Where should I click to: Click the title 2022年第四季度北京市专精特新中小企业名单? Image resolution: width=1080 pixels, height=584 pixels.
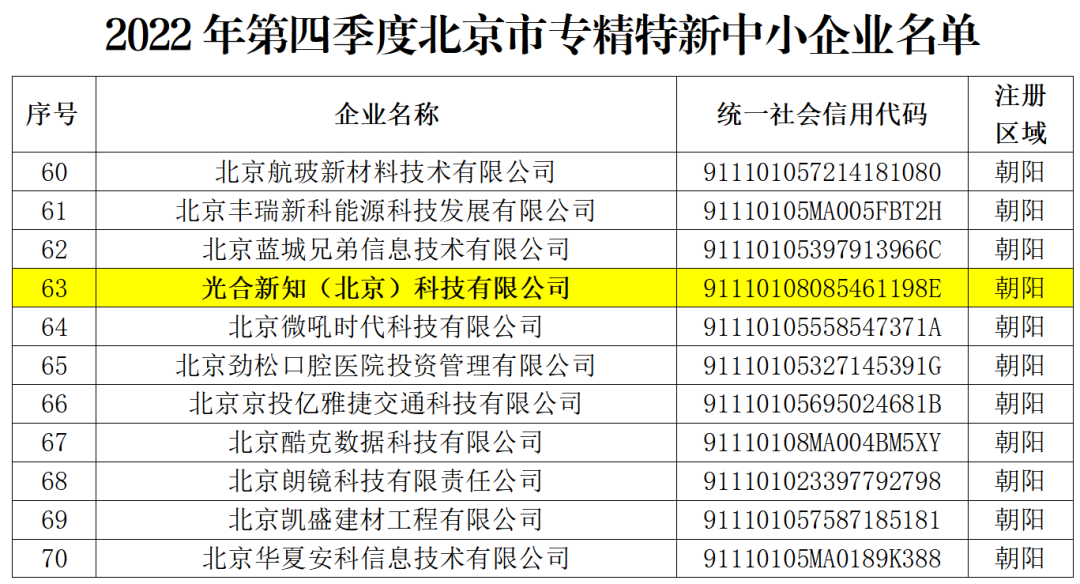(x=542, y=35)
